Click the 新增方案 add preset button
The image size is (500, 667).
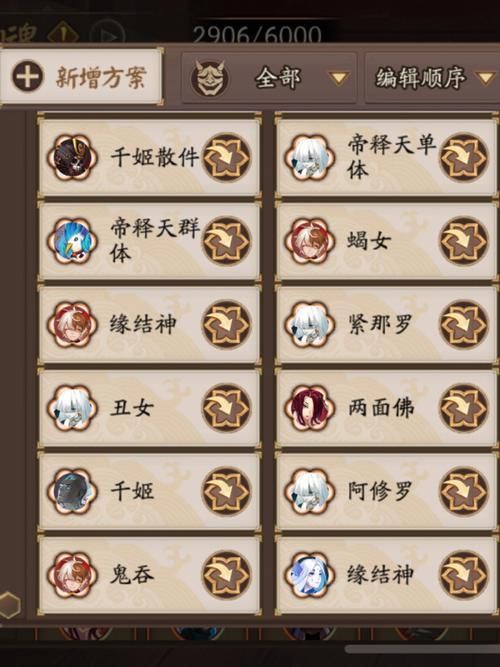point(80,77)
